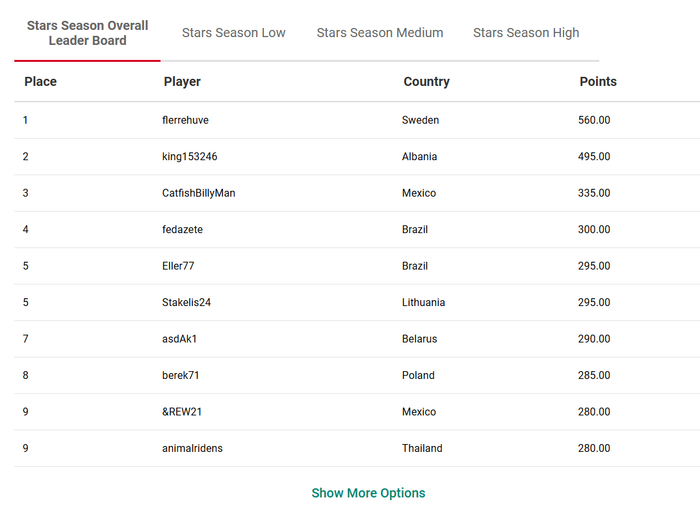Image resolution: width=700 pixels, height=517 pixels.
Task: Click the Place column header
Action: click(41, 82)
